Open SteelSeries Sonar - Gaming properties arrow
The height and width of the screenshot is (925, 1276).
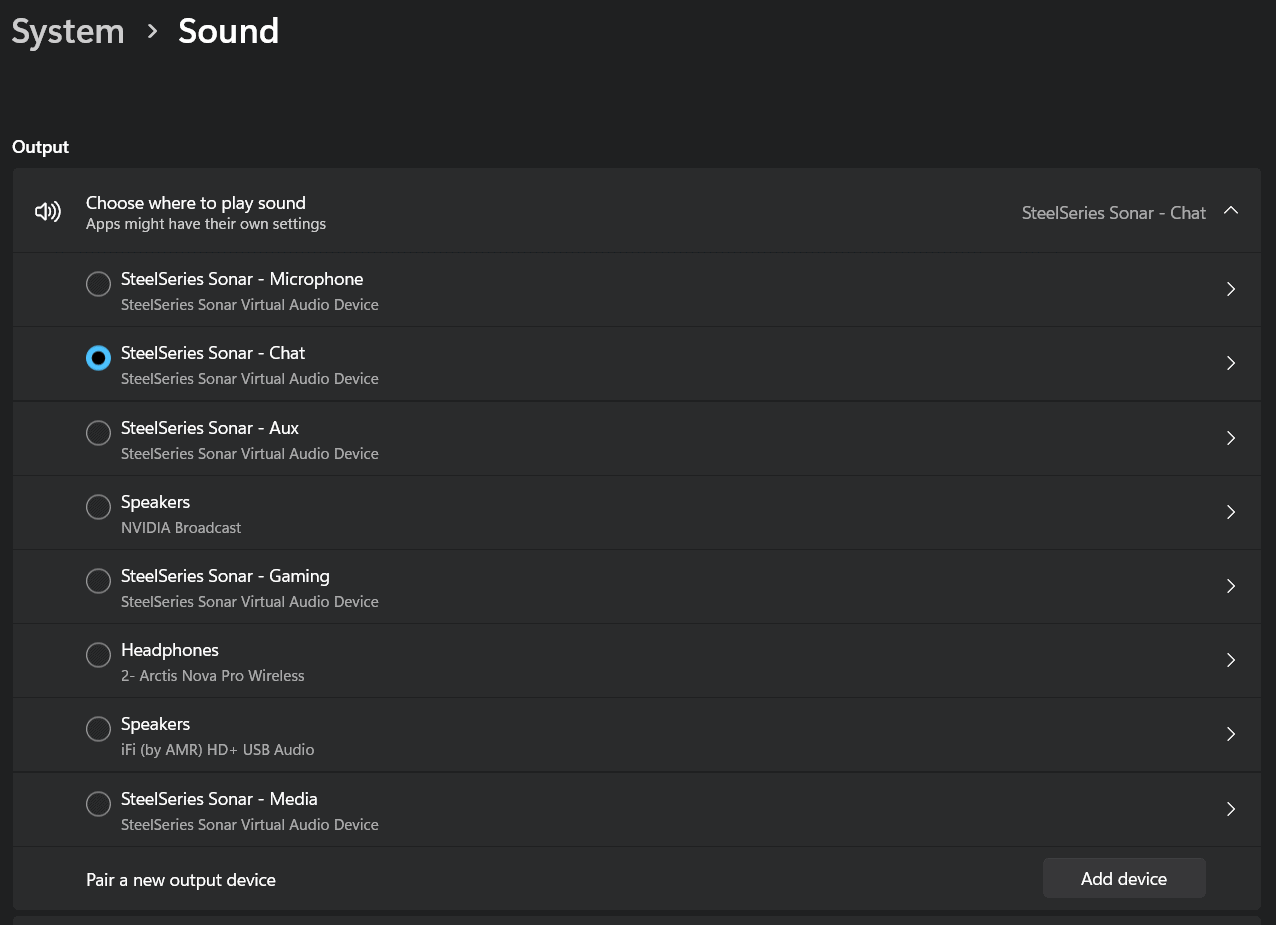tap(1231, 586)
